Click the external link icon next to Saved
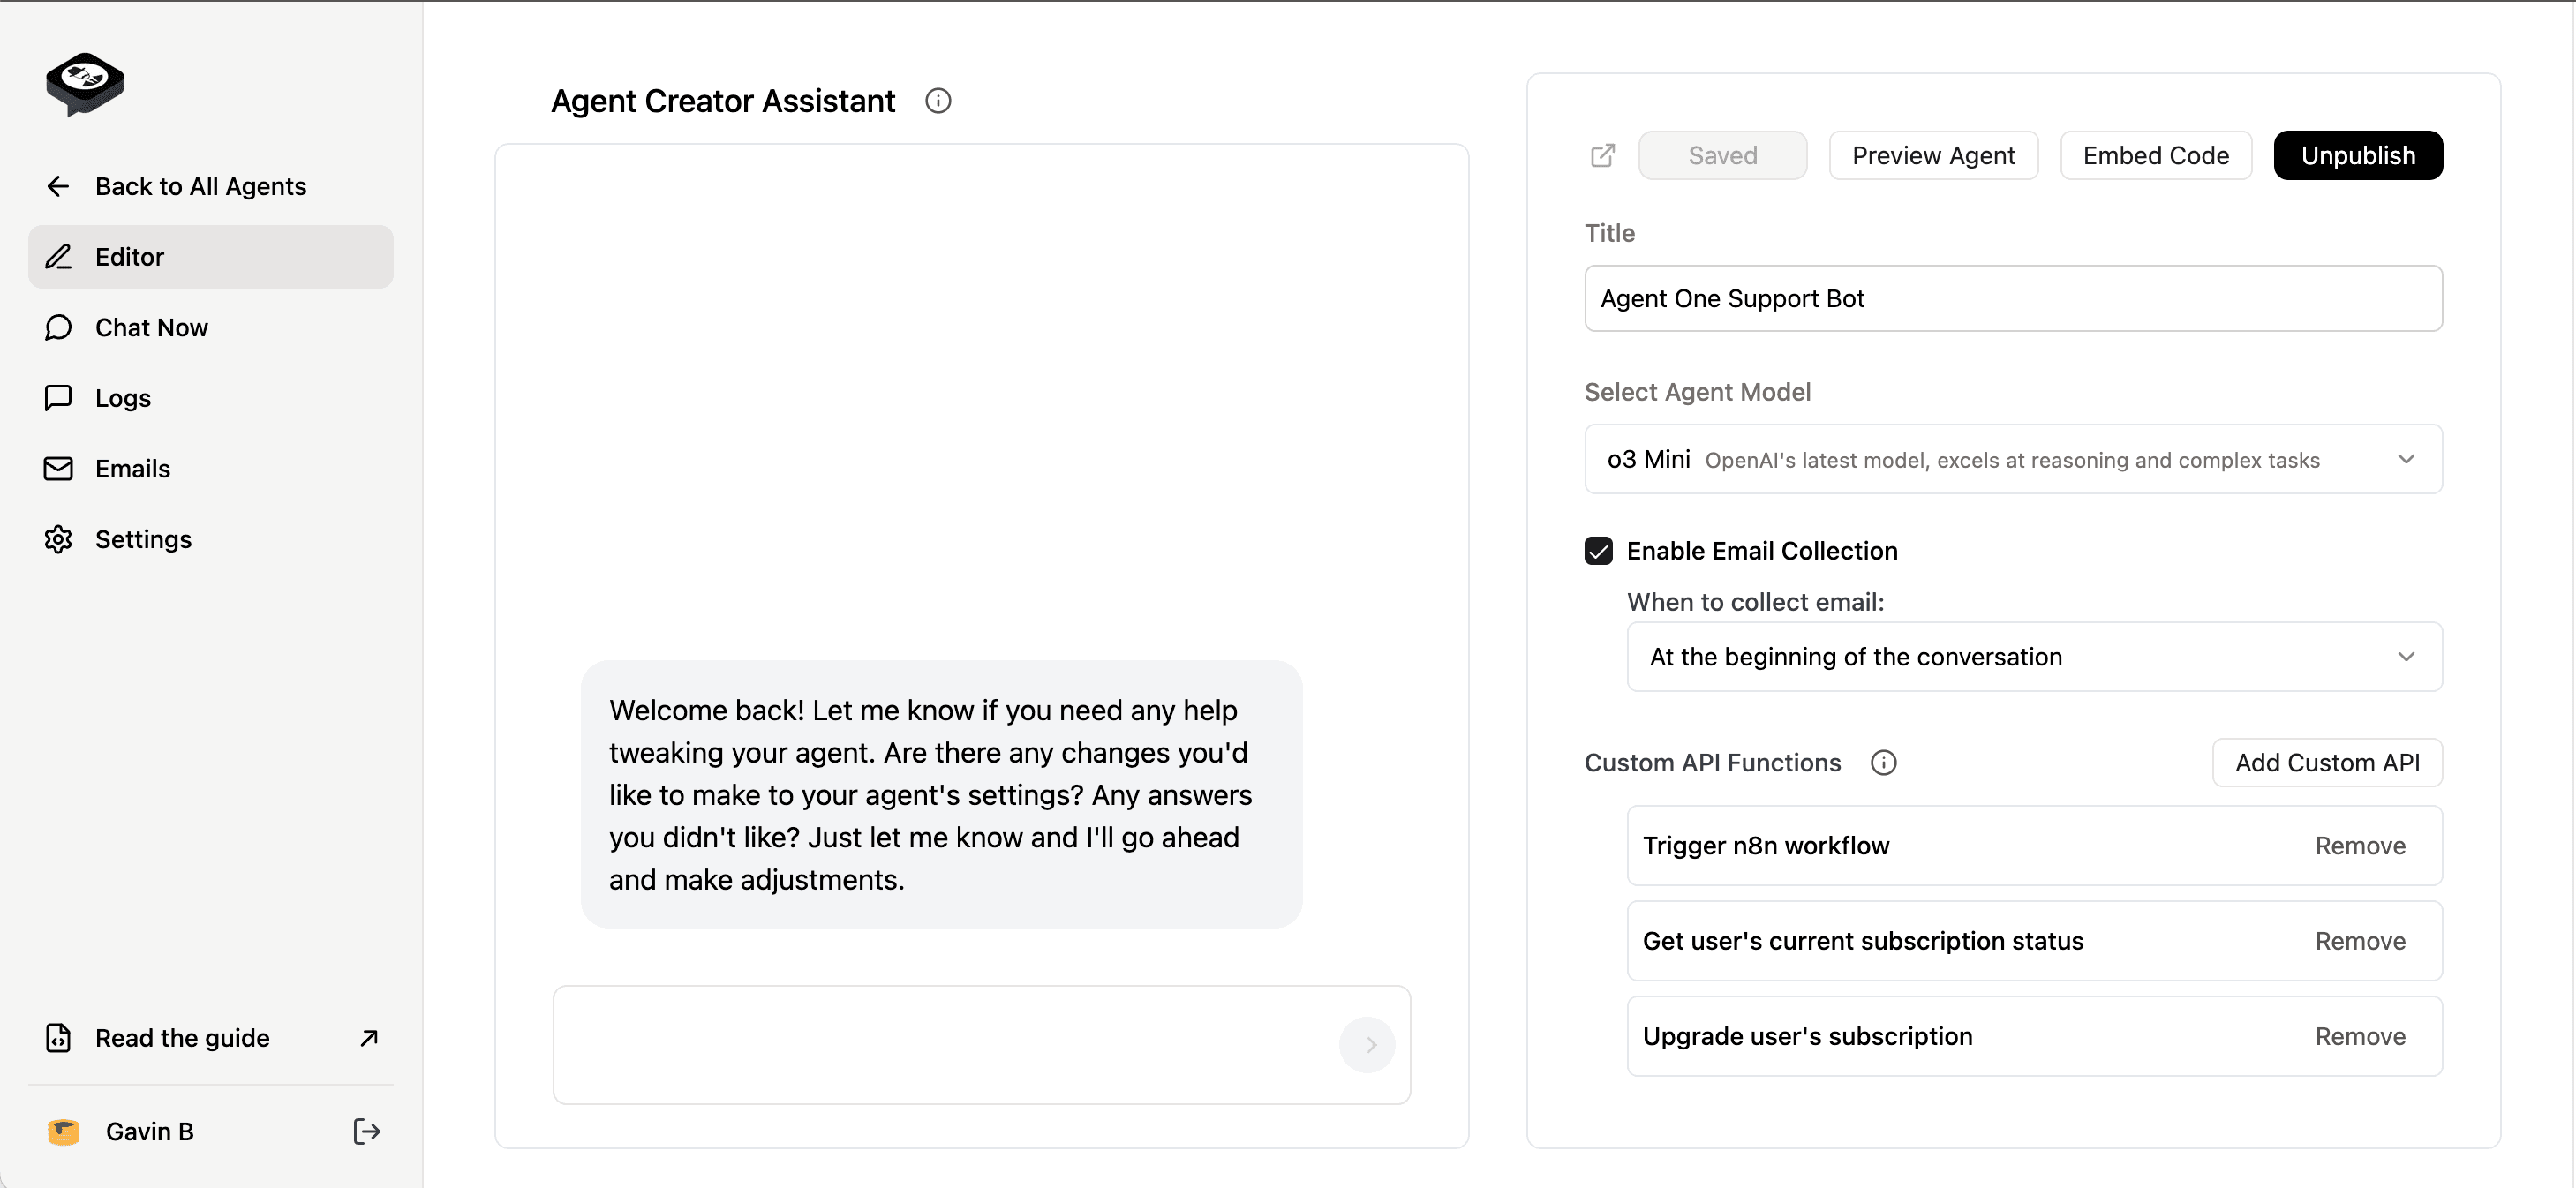This screenshot has width=2576, height=1188. click(x=1605, y=154)
